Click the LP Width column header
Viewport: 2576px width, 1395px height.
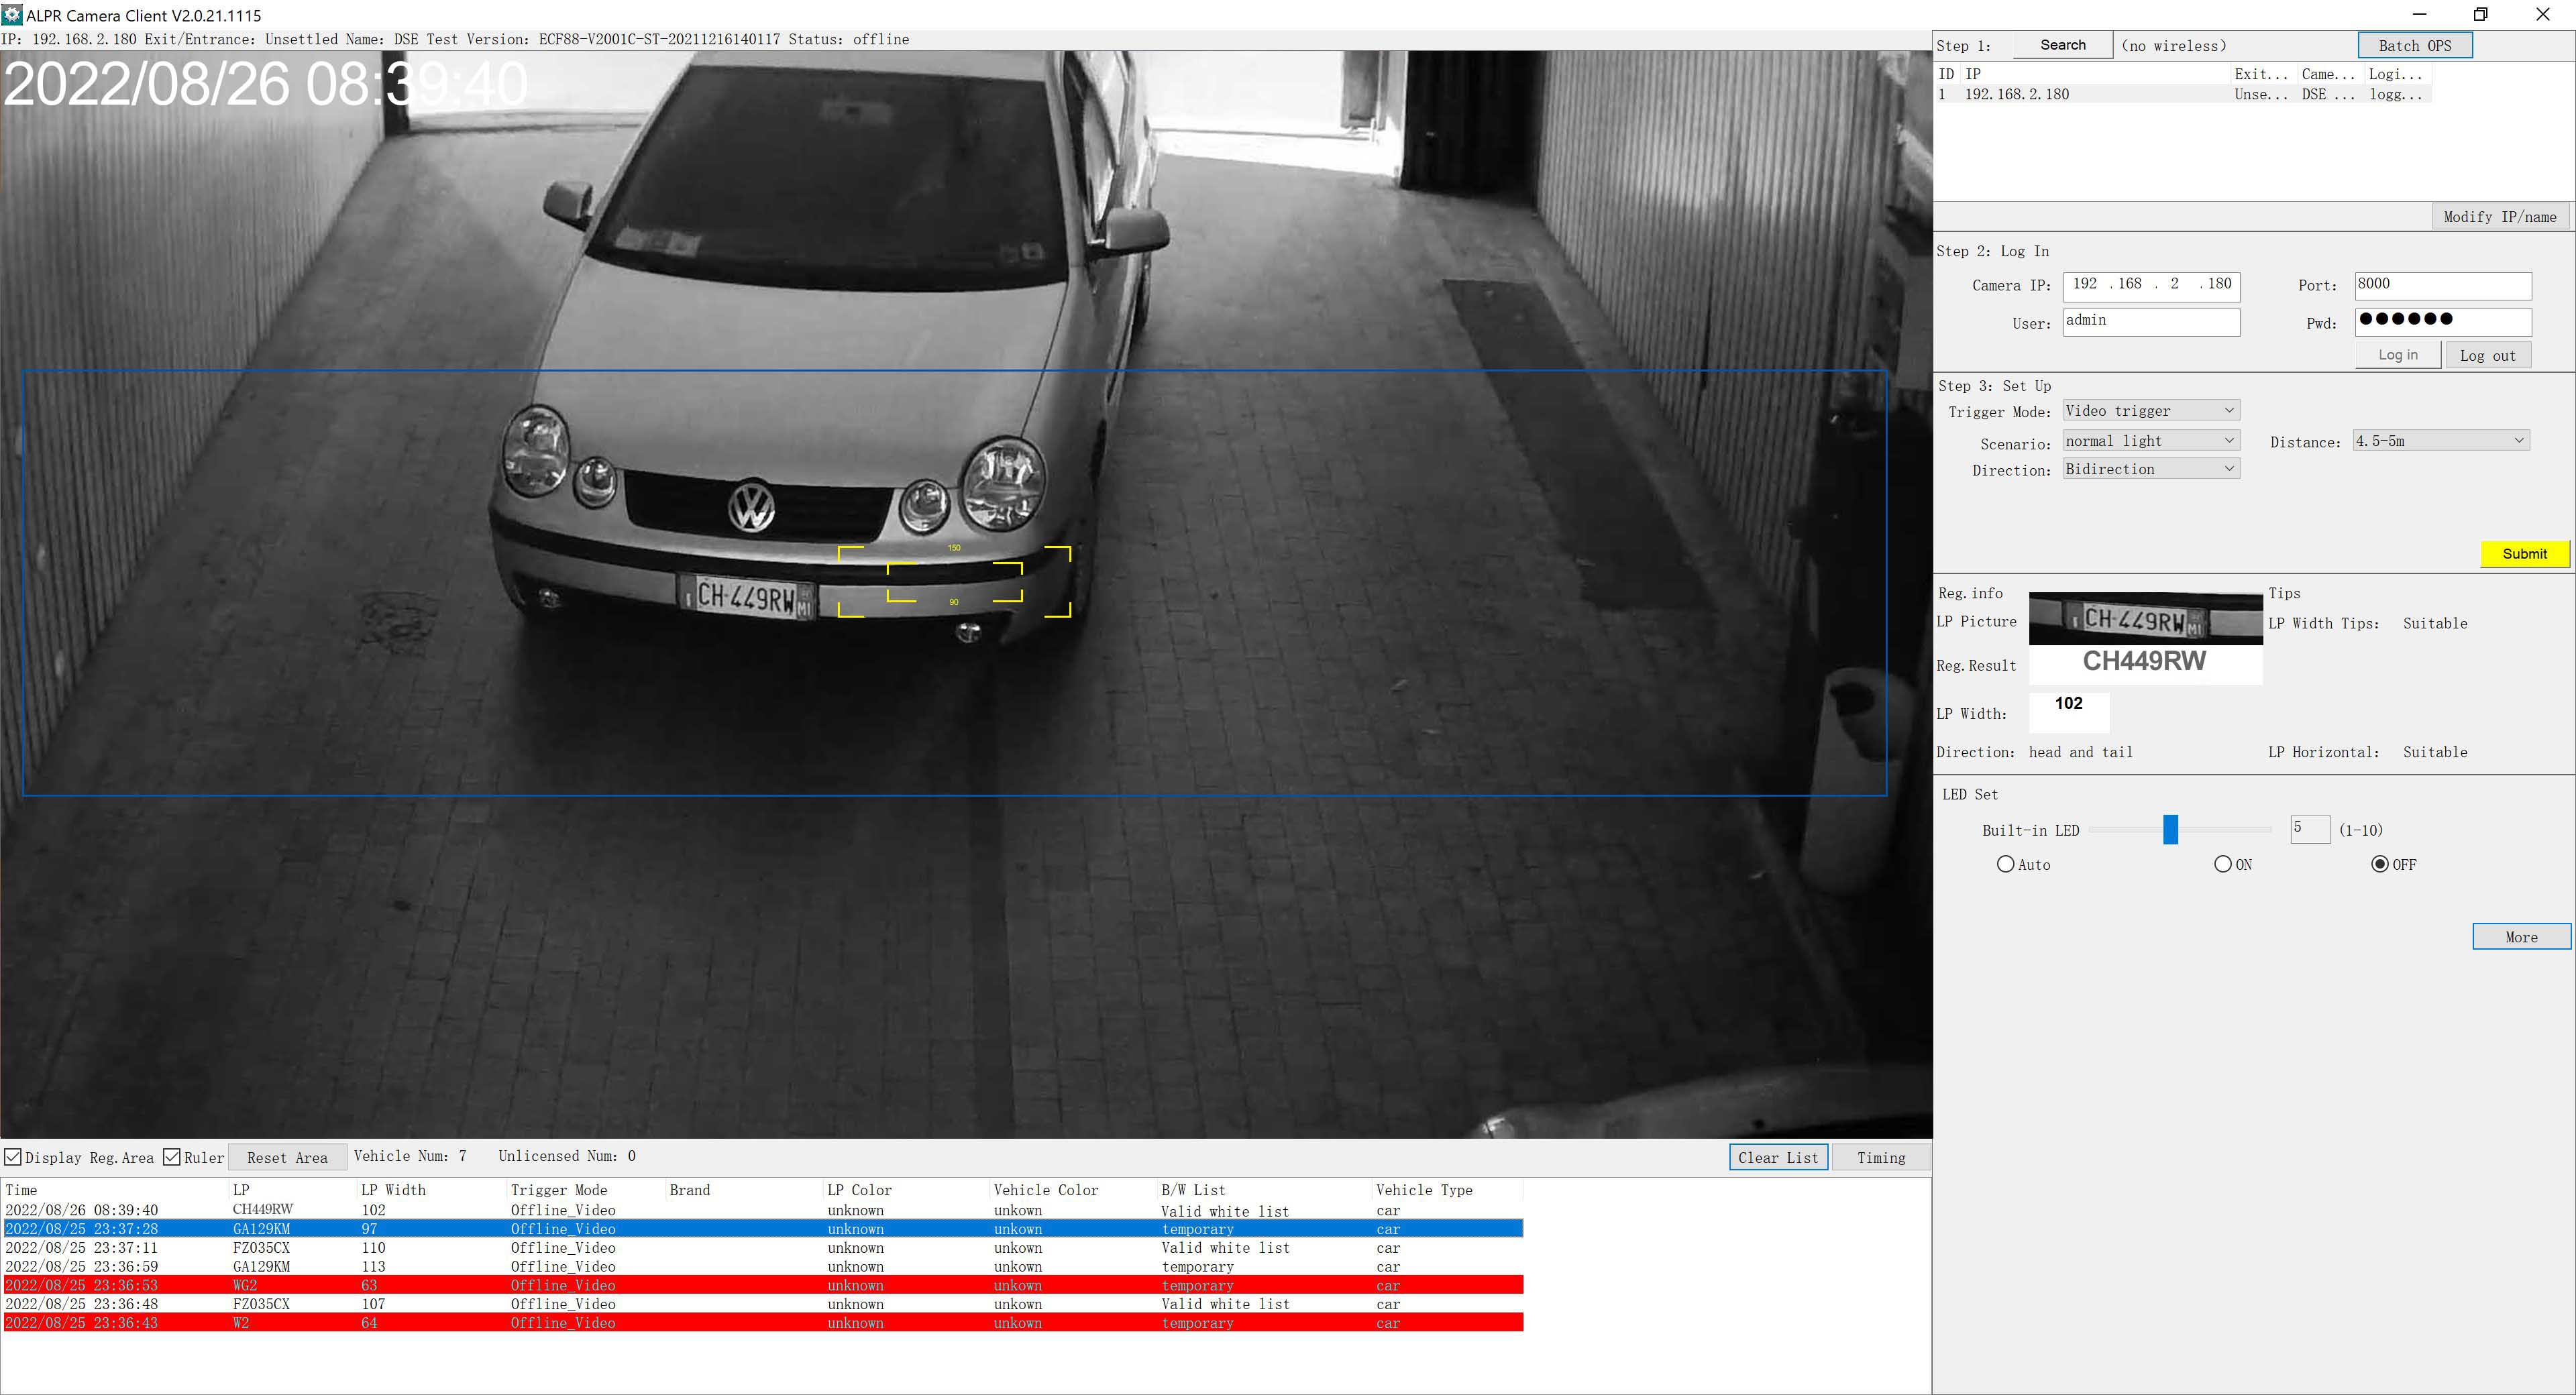pos(393,1190)
